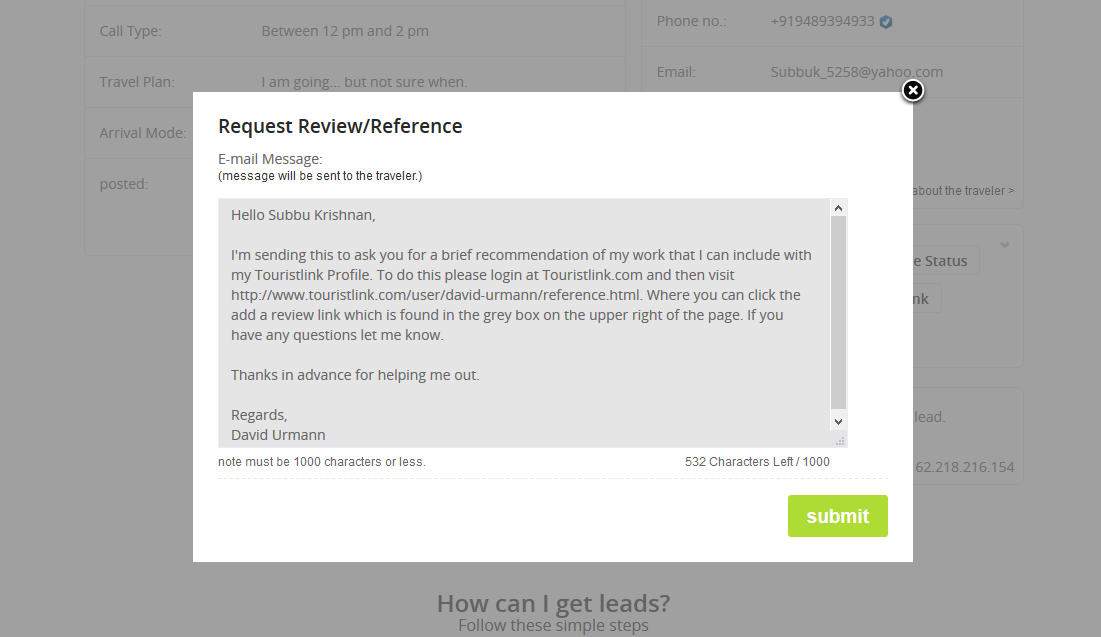The image size is (1101, 637).
Task: Click the 'Follow these simple steps' subtitle
Action: 553,625
